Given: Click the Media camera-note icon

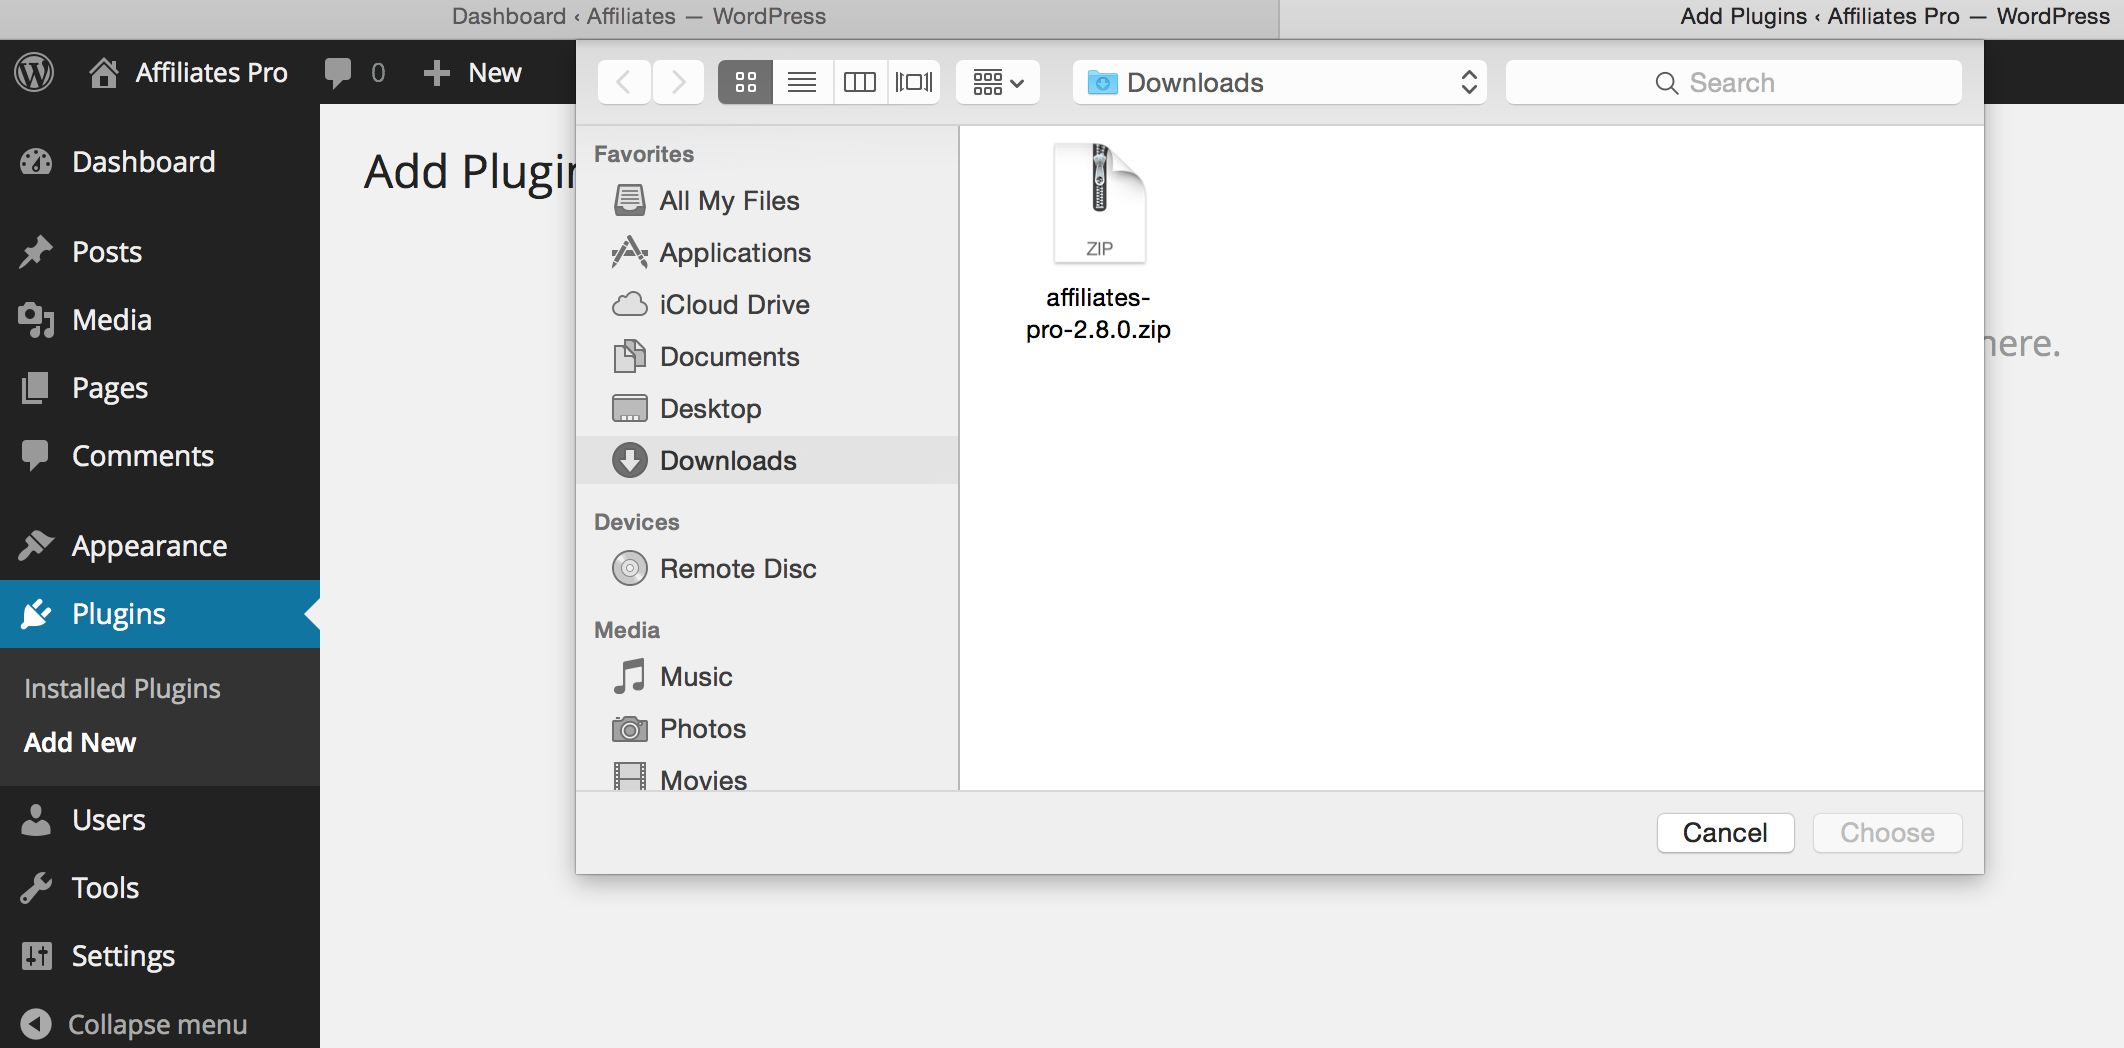Looking at the screenshot, I should tap(36, 320).
